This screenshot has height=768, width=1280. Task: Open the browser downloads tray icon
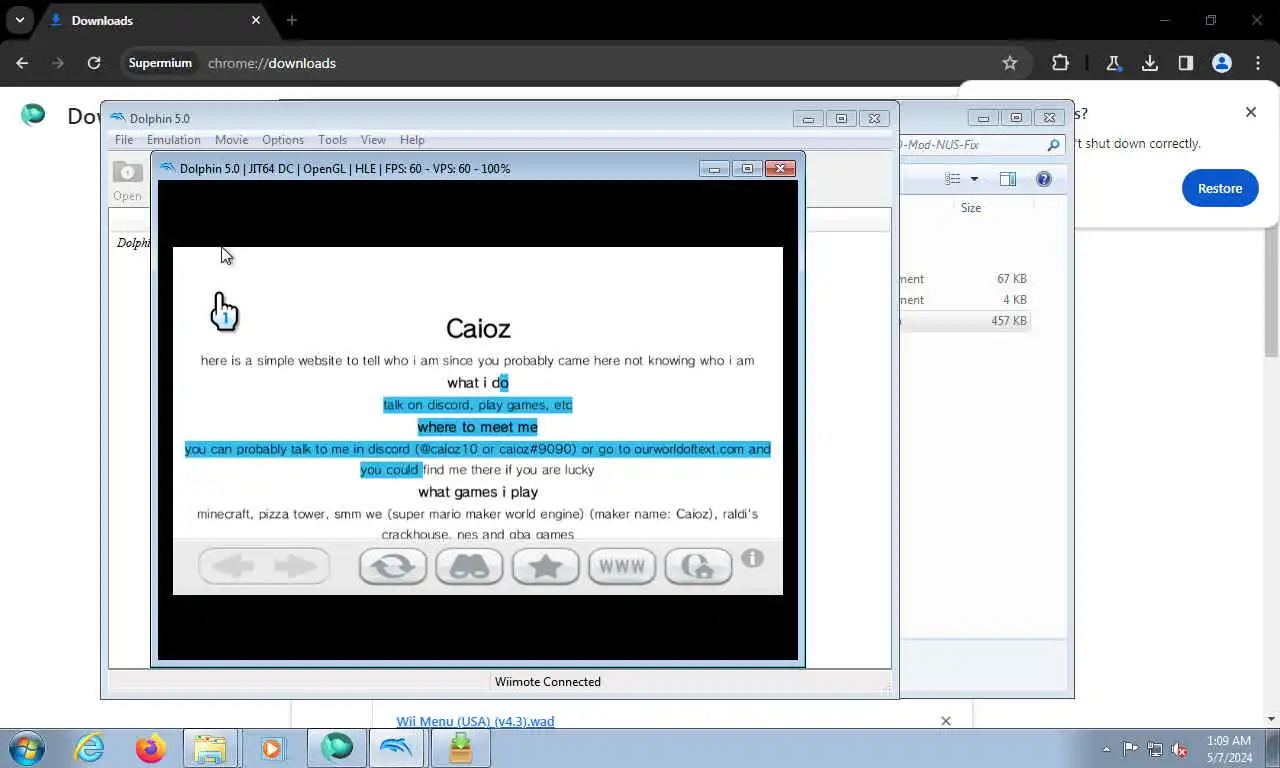pos(1150,63)
